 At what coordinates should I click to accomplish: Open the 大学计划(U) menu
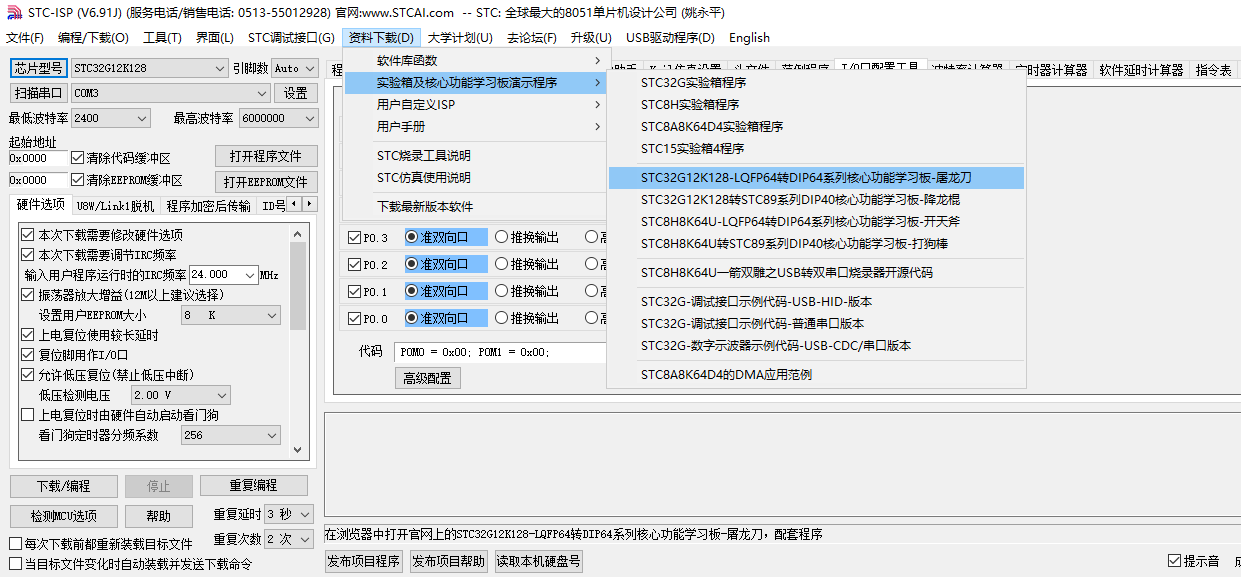pyautogui.click(x=460, y=38)
